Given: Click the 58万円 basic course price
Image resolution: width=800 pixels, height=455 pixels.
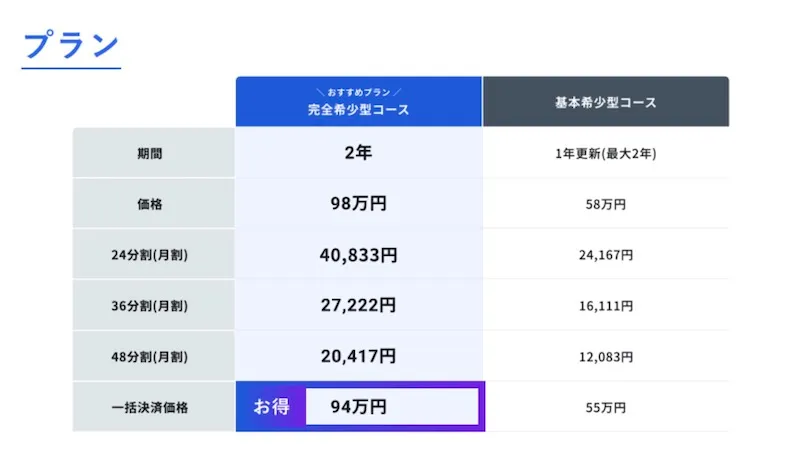Looking at the screenshot, I should [605, 204].
